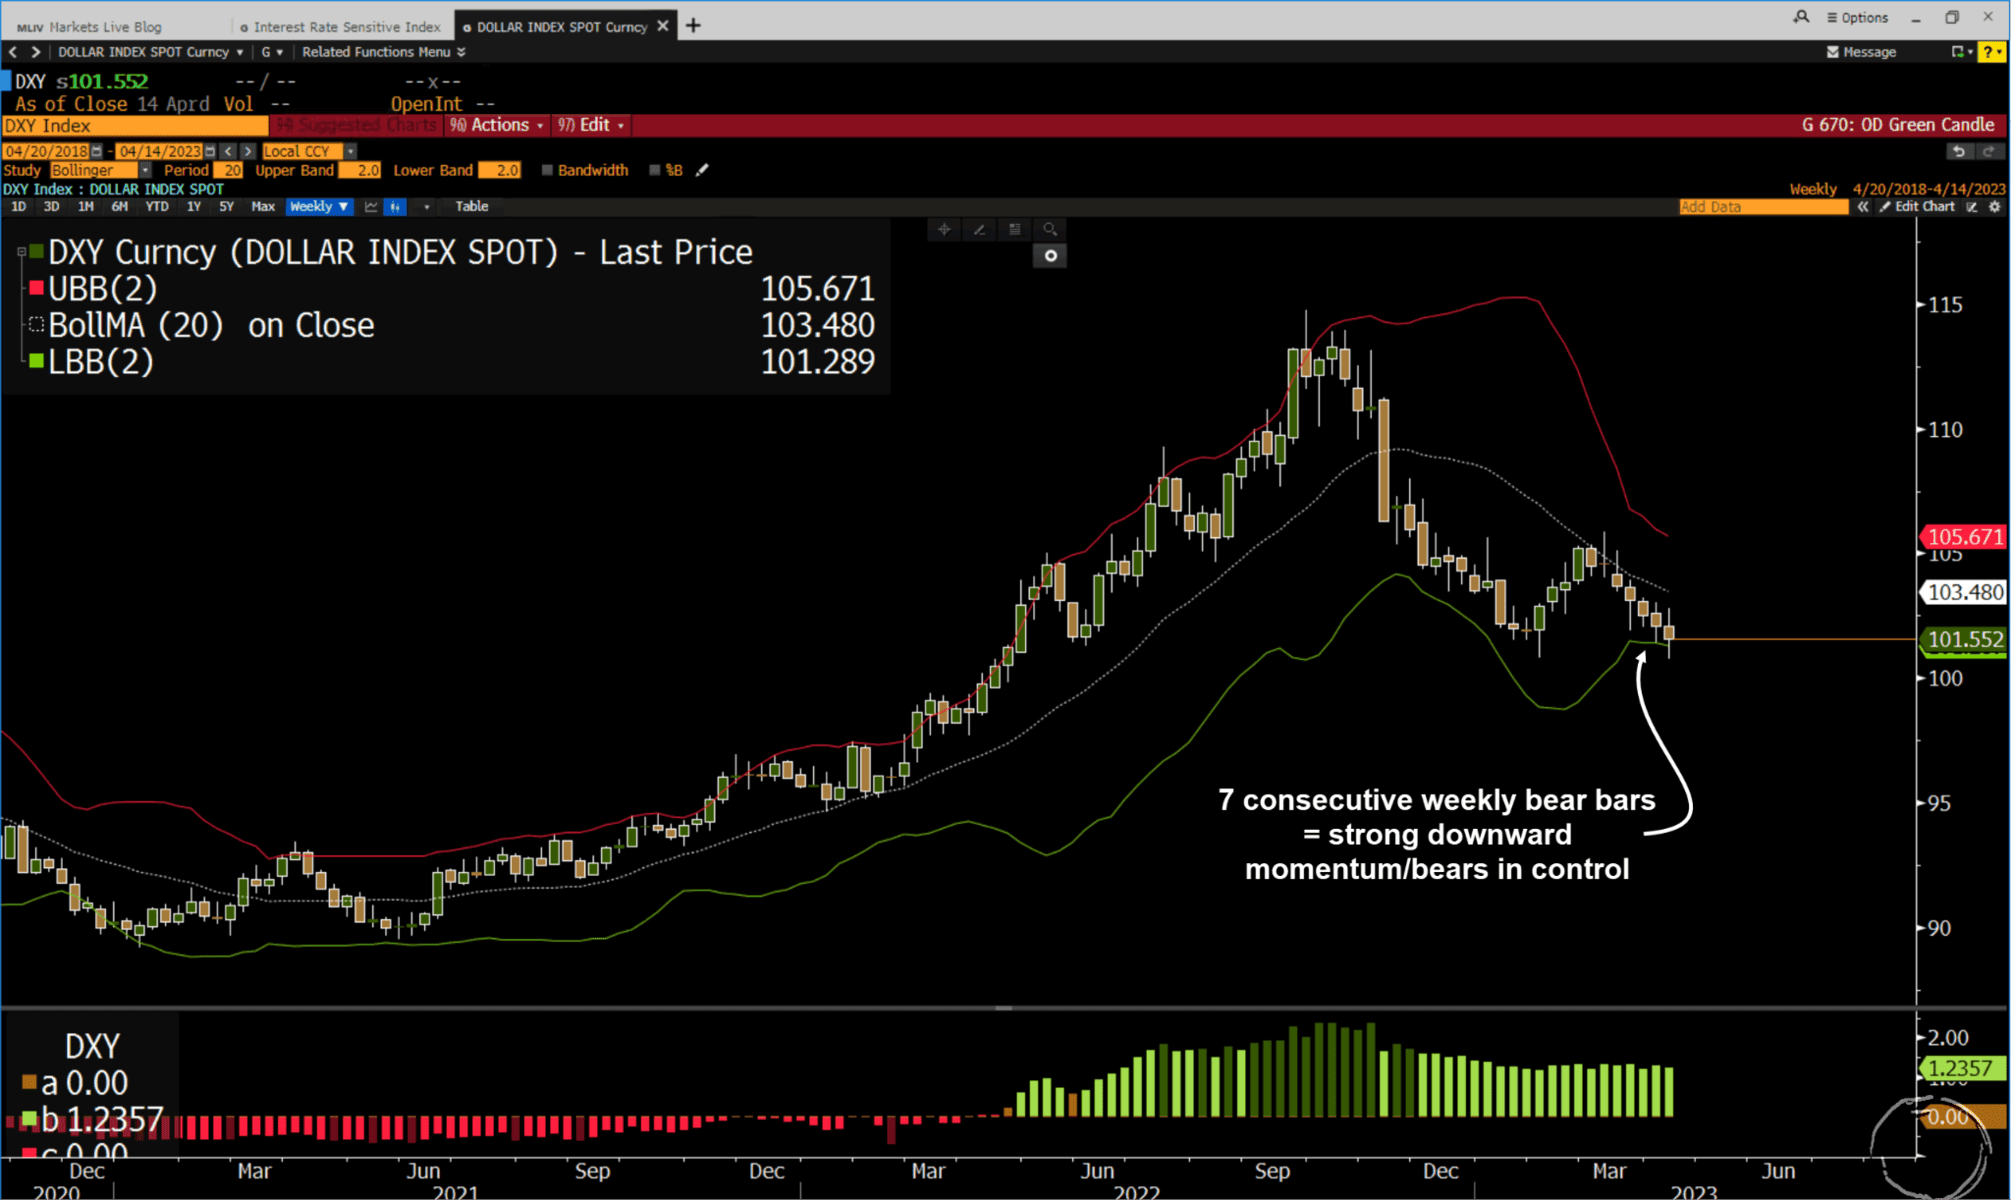Switch to the line chart type icon
This screenshot has width=2011, height=1200.
371,207
